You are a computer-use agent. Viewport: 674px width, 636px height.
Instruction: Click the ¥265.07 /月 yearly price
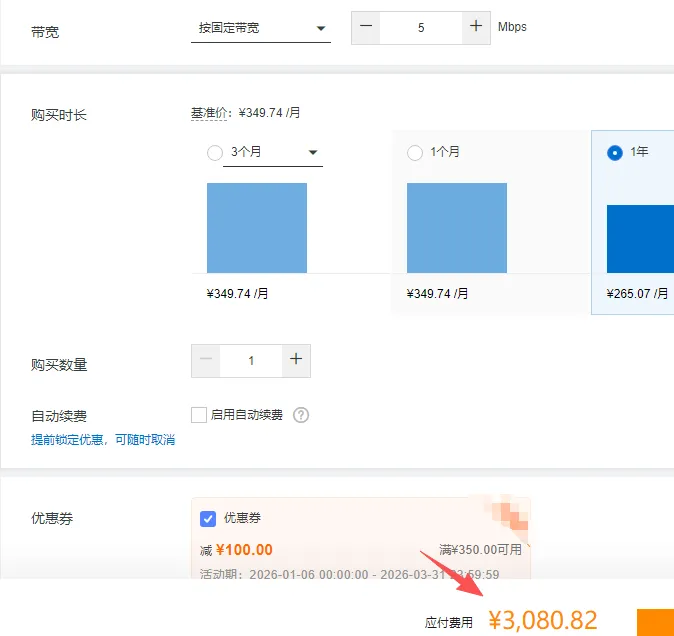(x=637, y=294)
